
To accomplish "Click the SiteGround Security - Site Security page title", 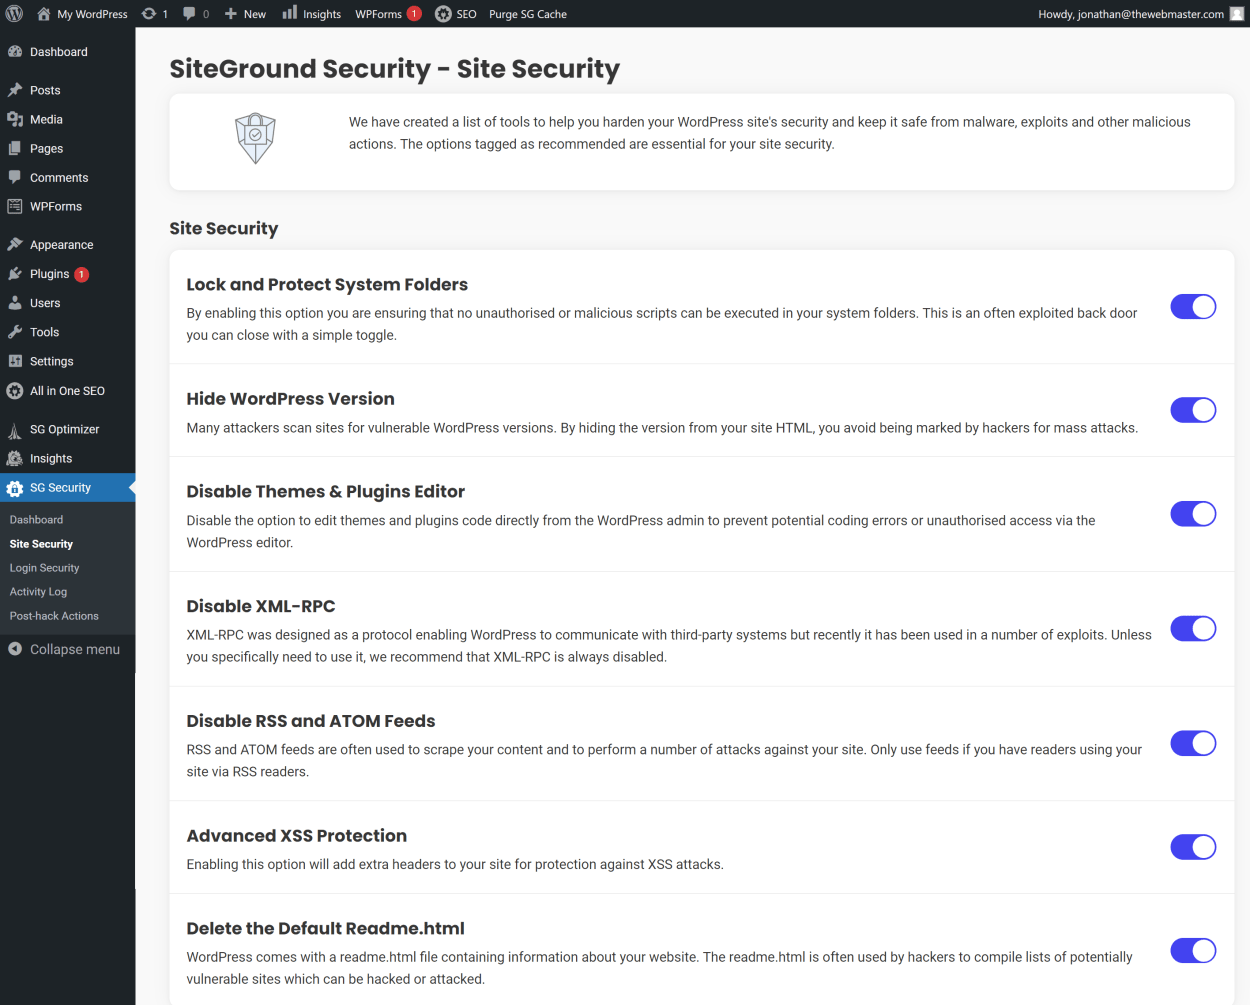I will click(x=395, y=68).
